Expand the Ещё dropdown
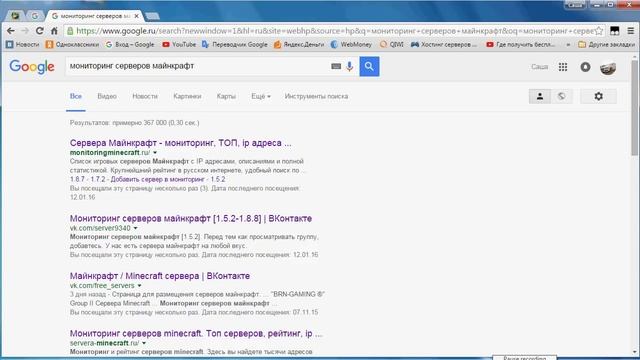This screenshot has height=360, width=640. tap(261, 96)
